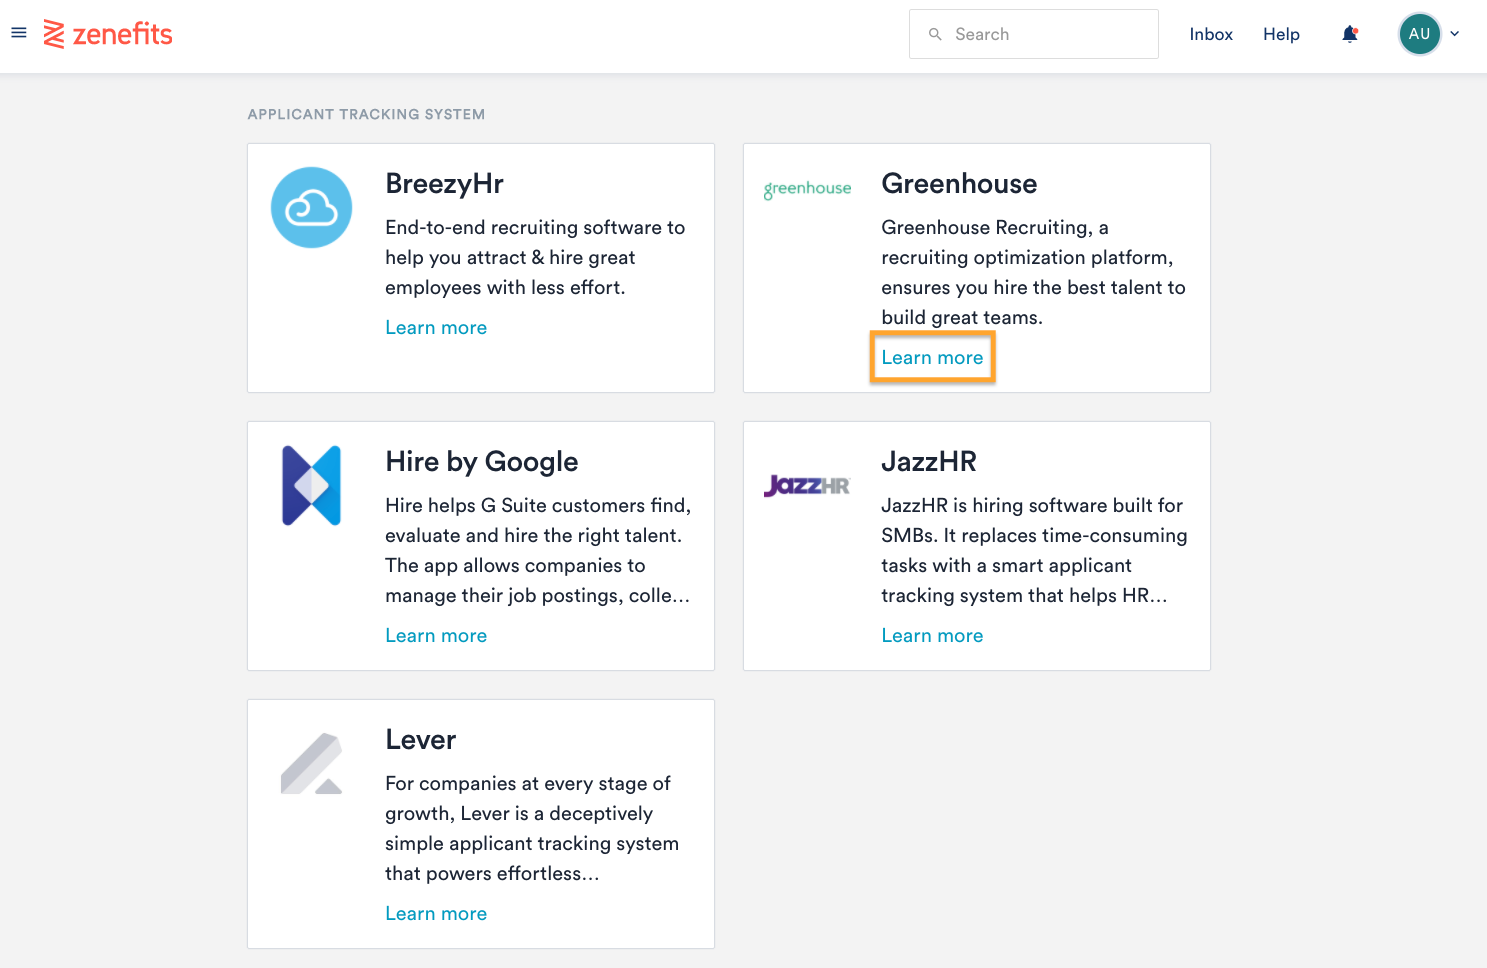
Task: Click the Lever logo
Action: click(x=311, y=763)
